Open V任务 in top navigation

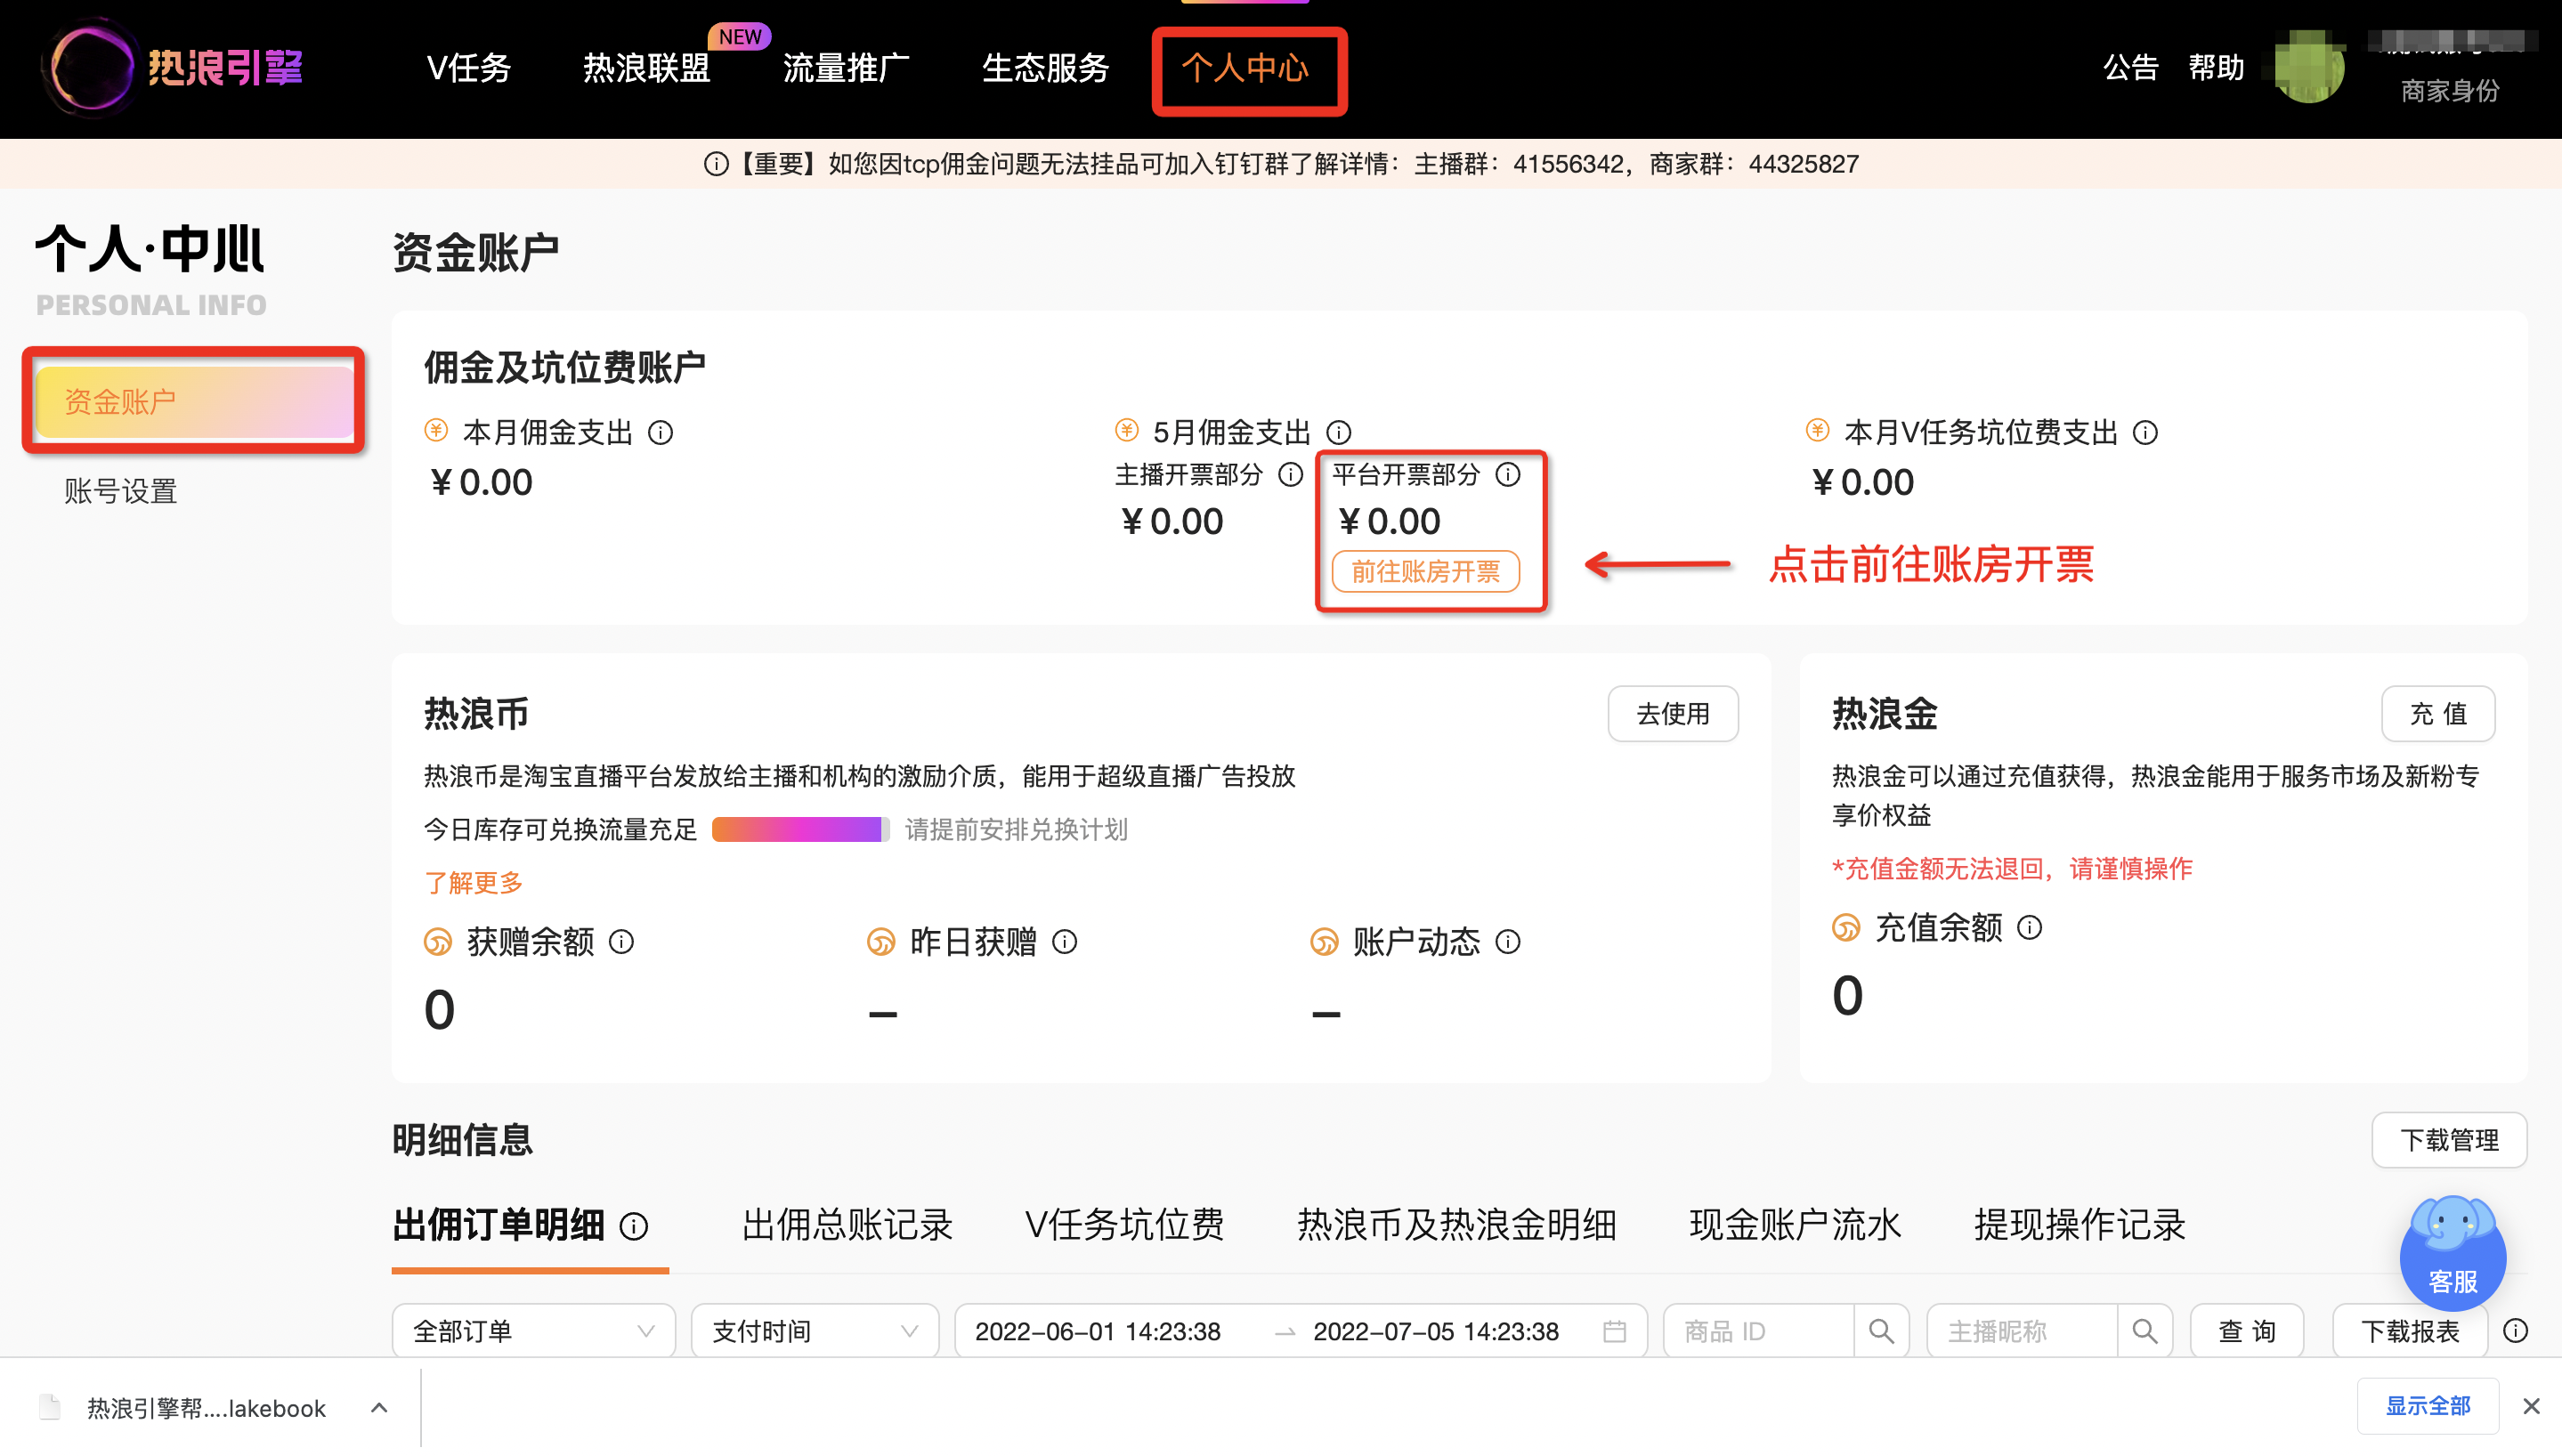point(469,68)
